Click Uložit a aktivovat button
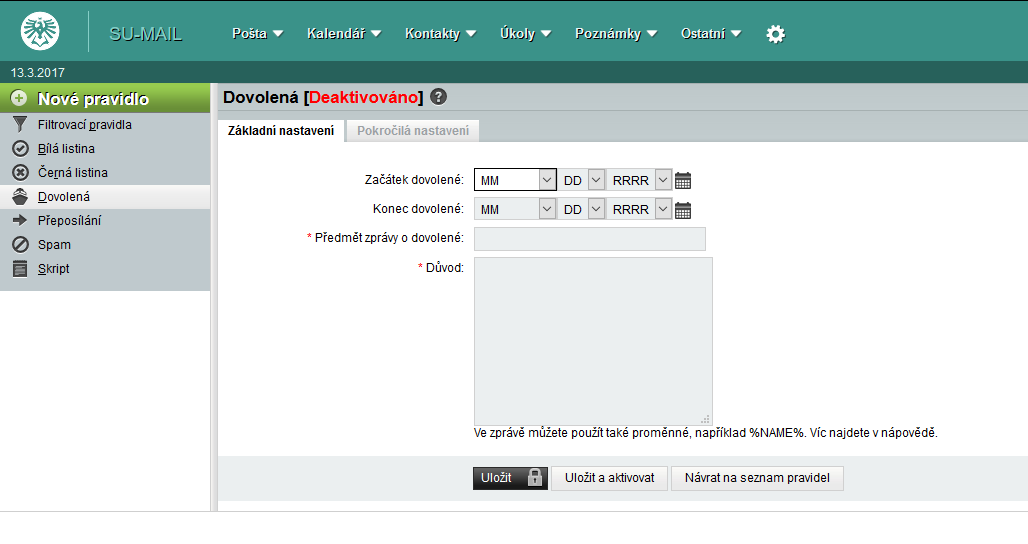Screen dimensions: 1028x544 [609, 478]
